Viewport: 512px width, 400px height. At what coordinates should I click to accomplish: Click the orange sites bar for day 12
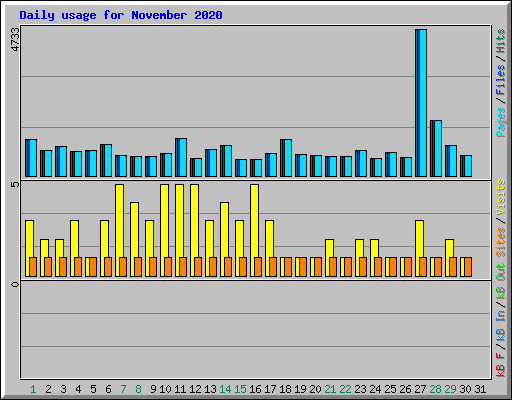[x=198, y=267]
